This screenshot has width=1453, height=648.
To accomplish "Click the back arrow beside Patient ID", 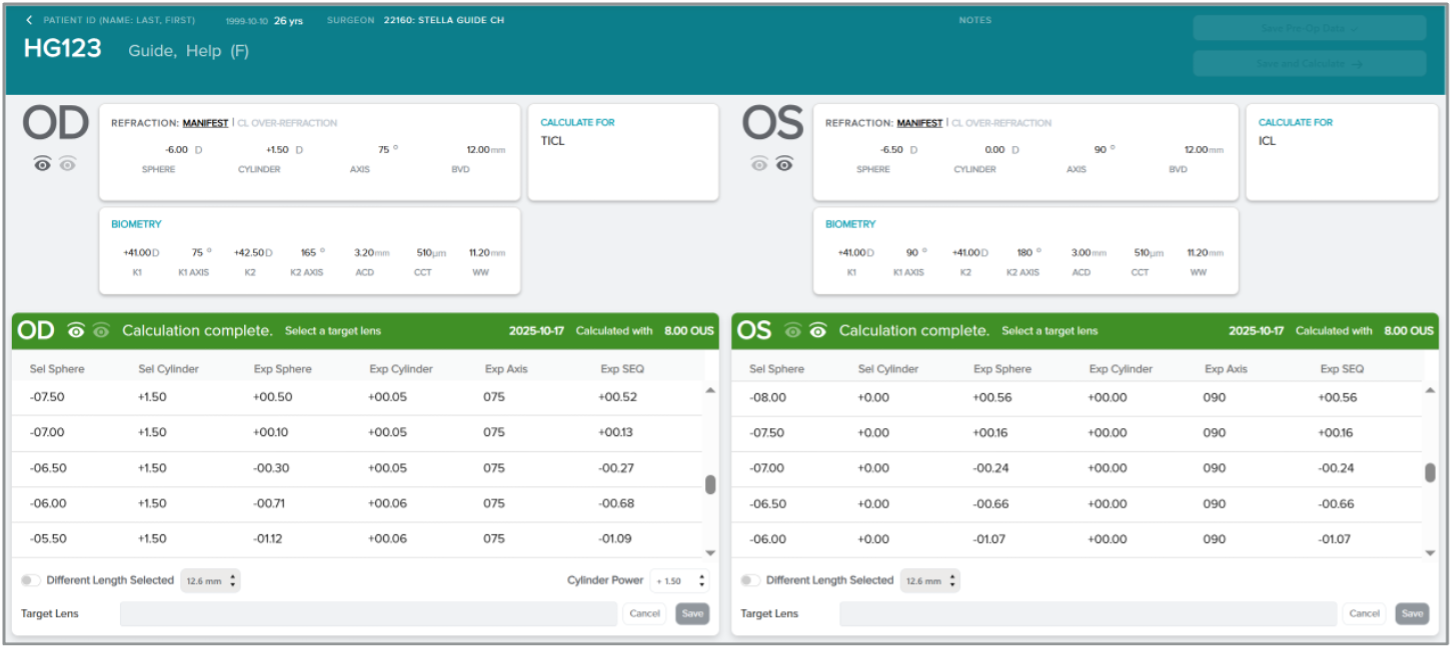I will click(x=29, y=20).
